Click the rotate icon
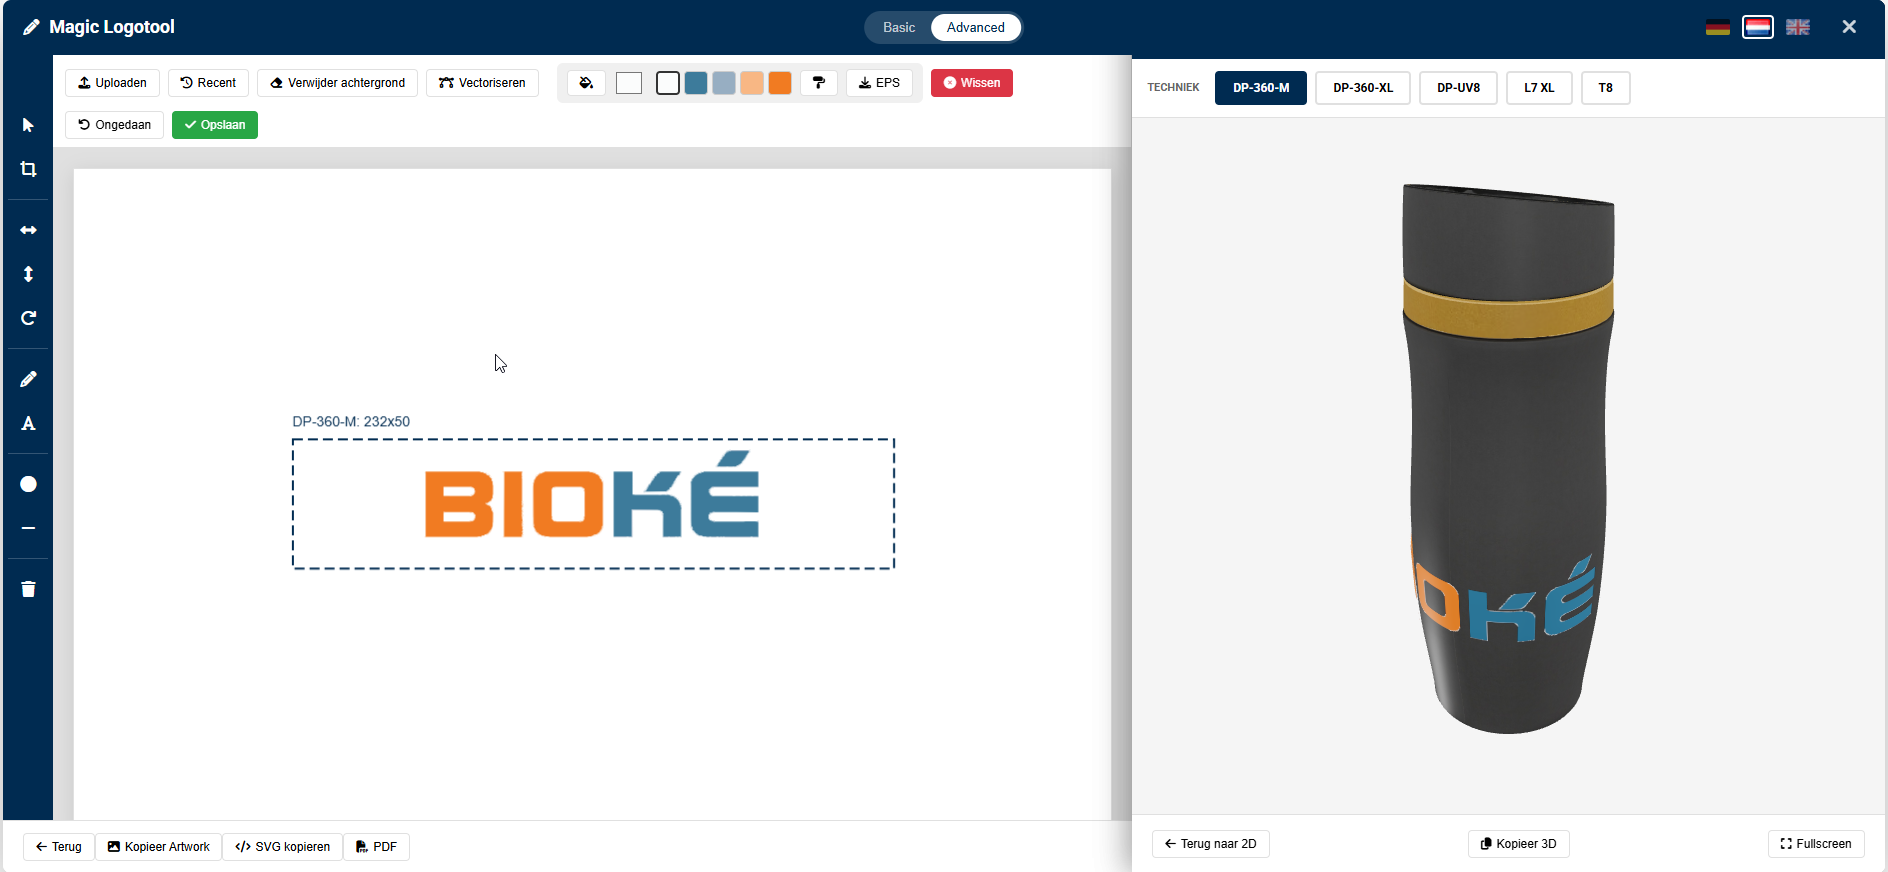Image resolution: width=1888 pixels, height=872 pixels. click(28, 318)
